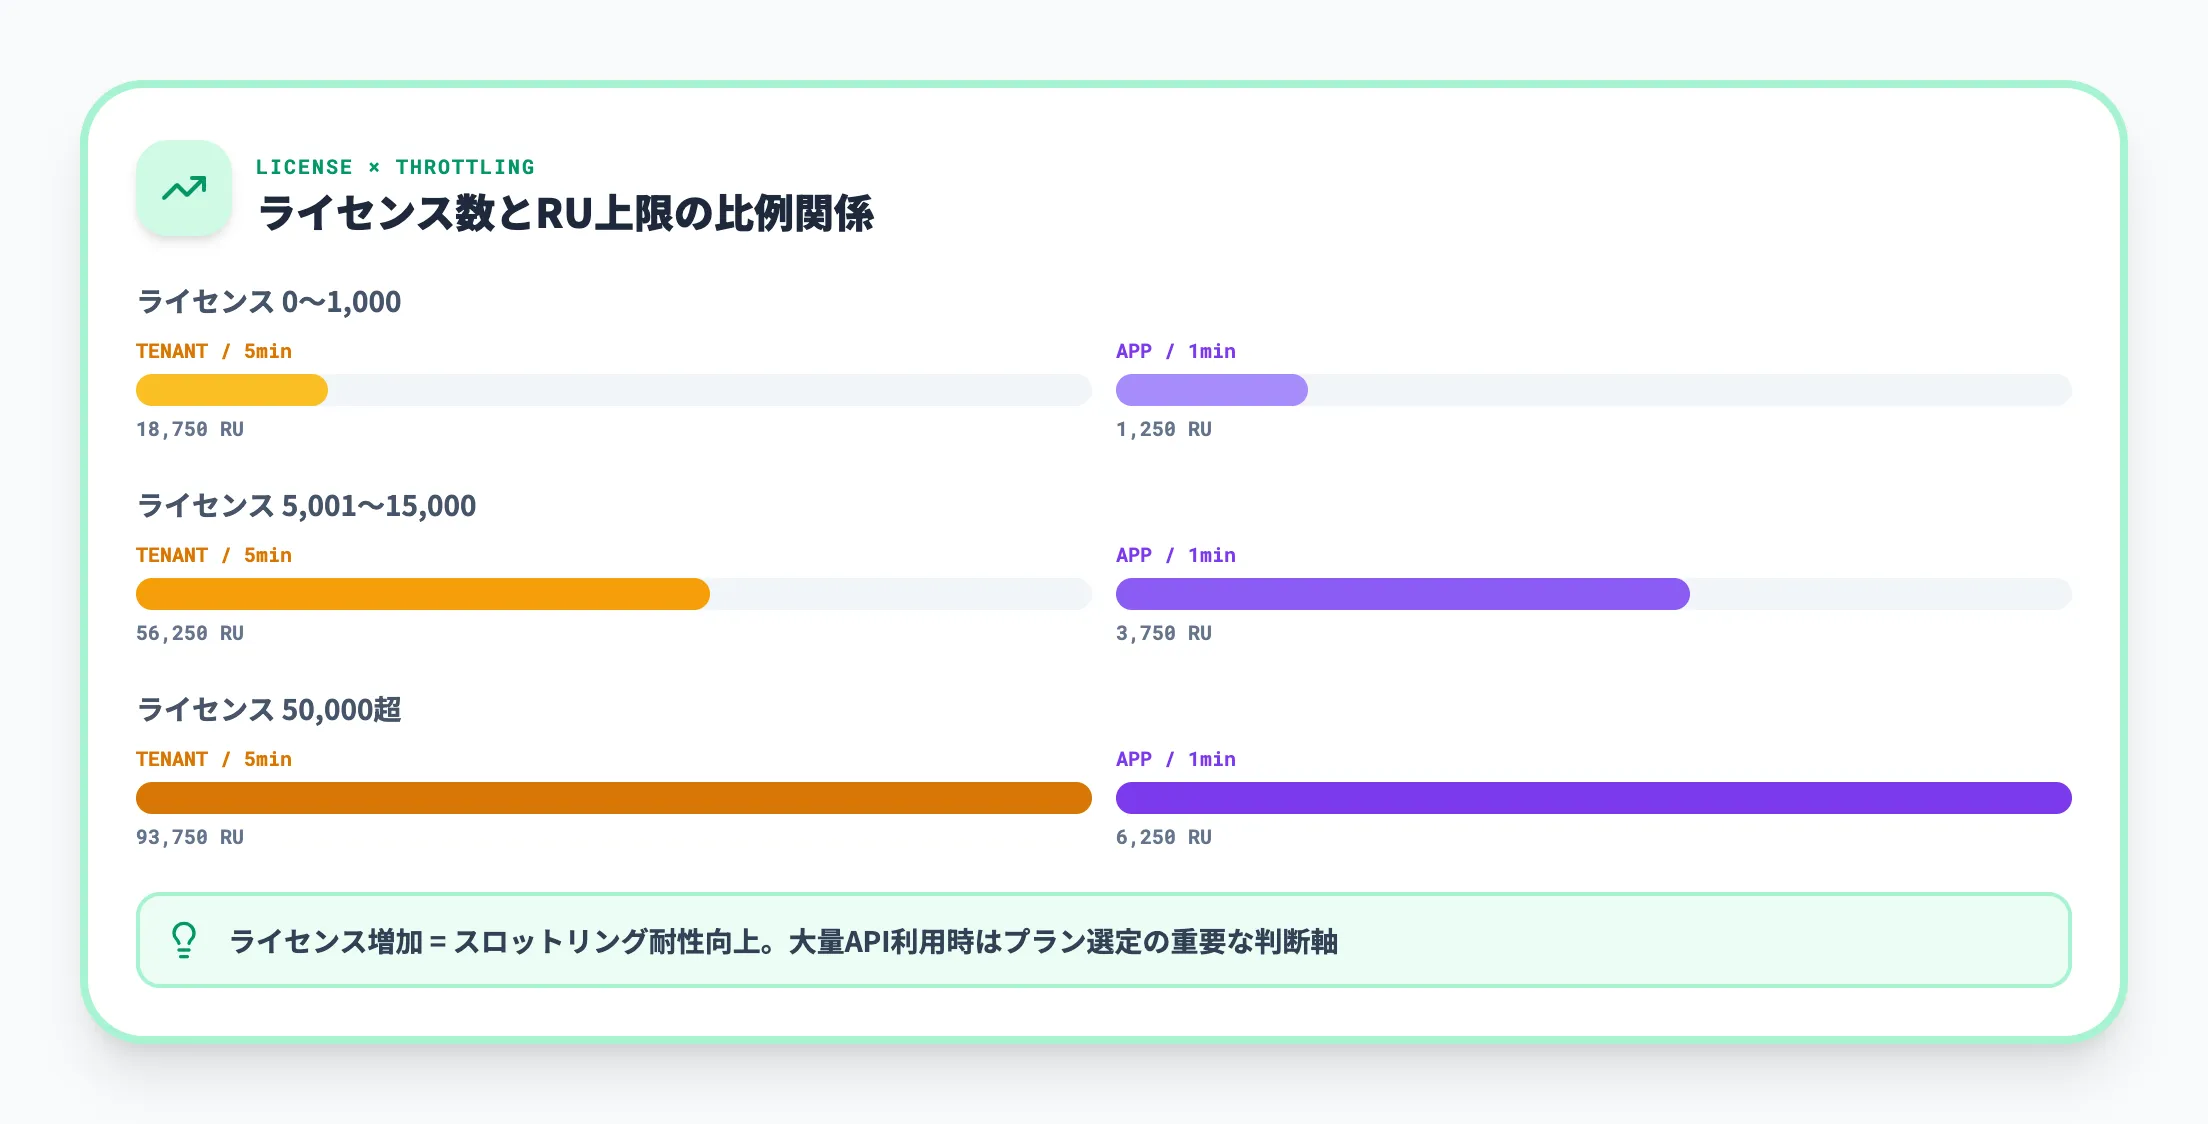The height and width of the screenshot is (1124, 2208).
Task: Select the ライセンス 5,001〜15,000 heading
Action: [x=306, y=506]
